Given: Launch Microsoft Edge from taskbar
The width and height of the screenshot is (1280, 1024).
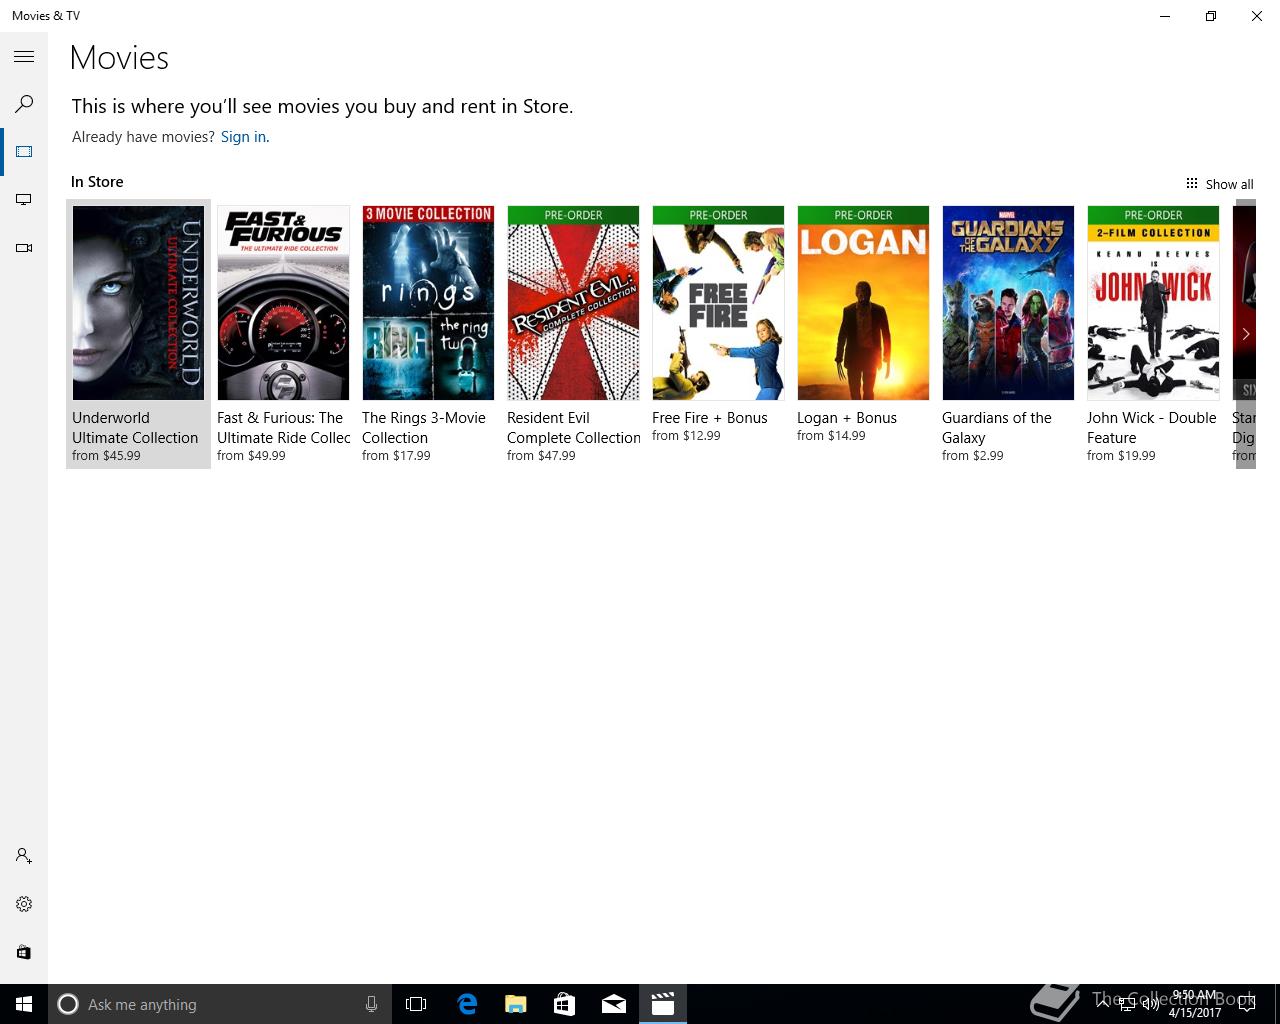Looking at the screenshot, I should coord(466,1004).
